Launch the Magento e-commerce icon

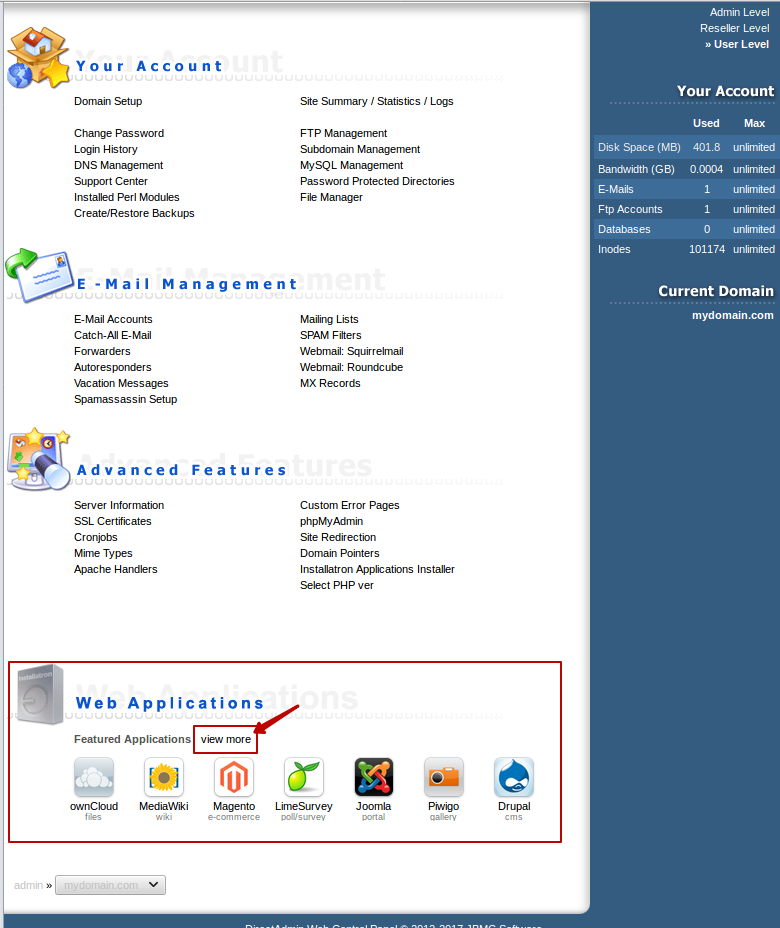[x=234, y=777]
